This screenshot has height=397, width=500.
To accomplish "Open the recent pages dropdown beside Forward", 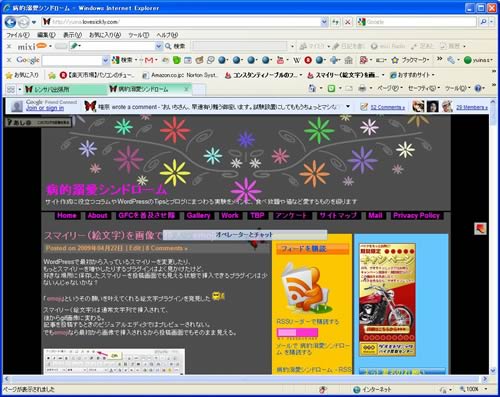I will 34,22.
